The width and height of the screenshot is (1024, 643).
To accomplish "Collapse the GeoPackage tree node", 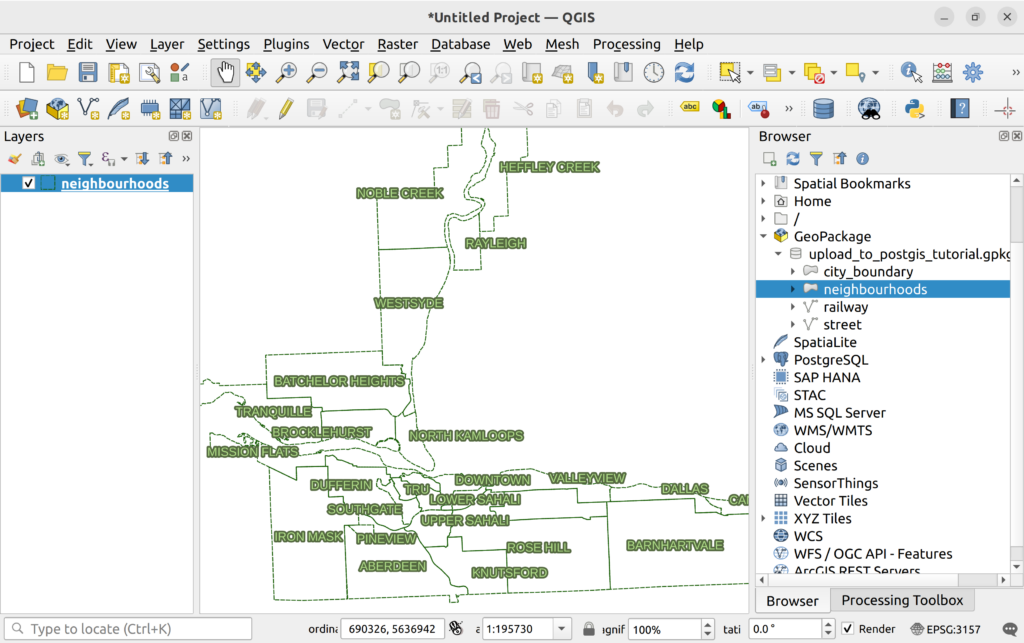I will [764, 237].
